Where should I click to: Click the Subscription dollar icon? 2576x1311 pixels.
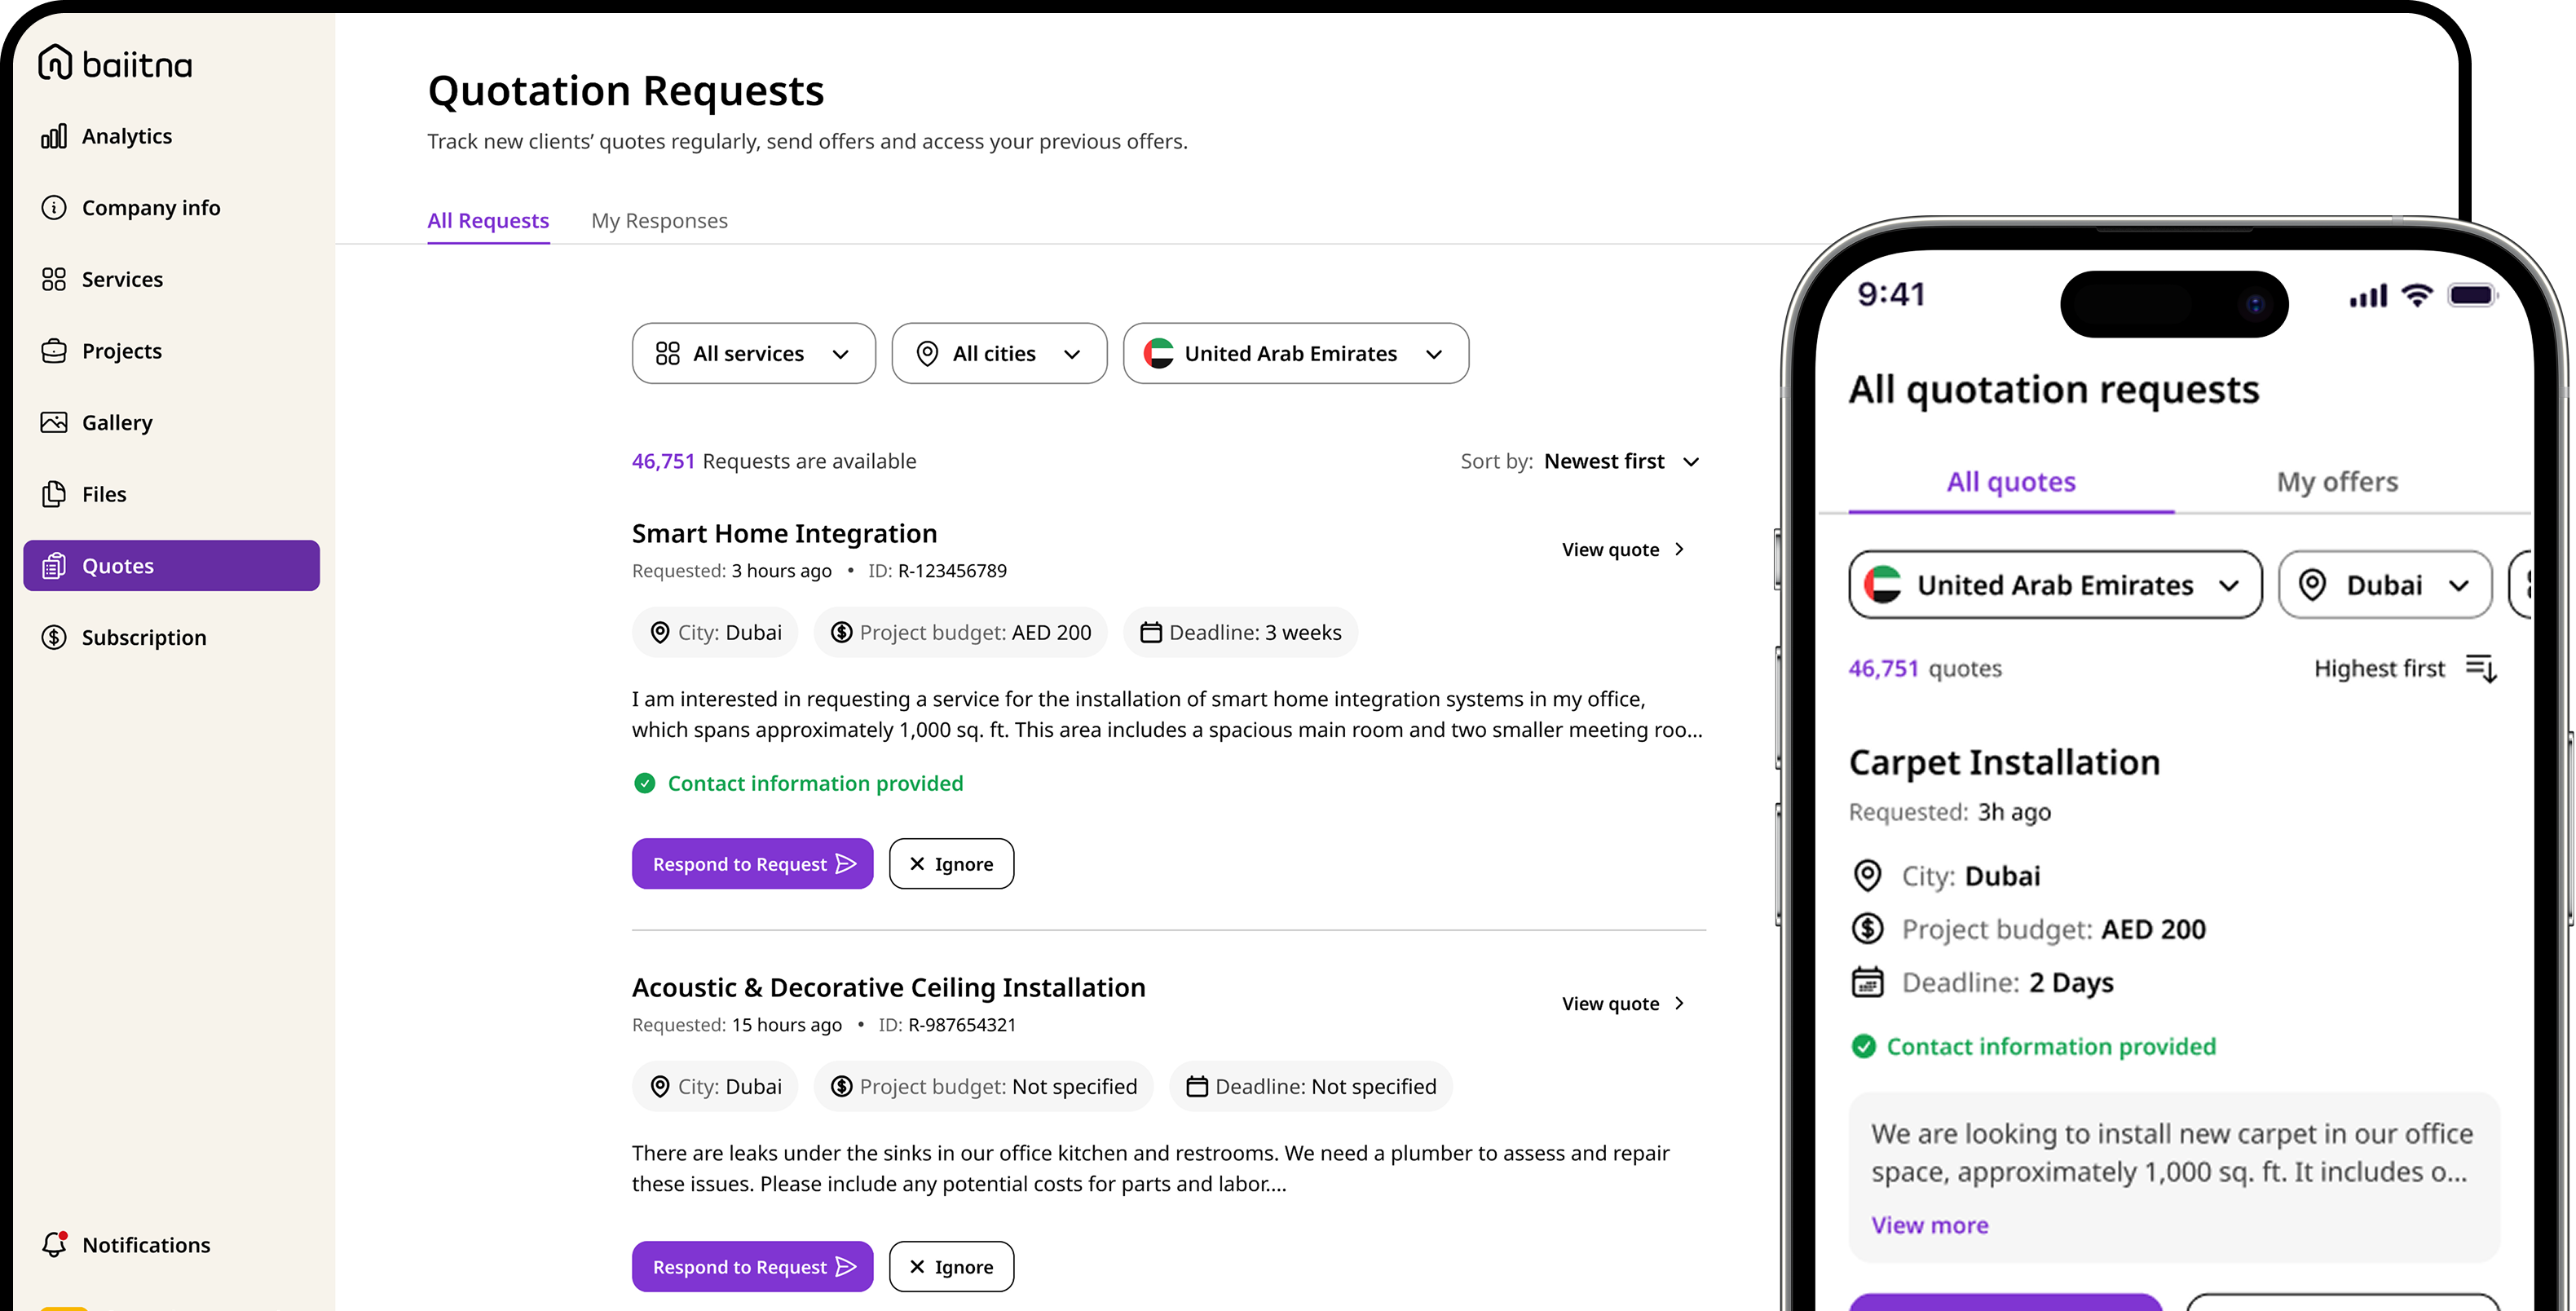(x=54, y=637)
